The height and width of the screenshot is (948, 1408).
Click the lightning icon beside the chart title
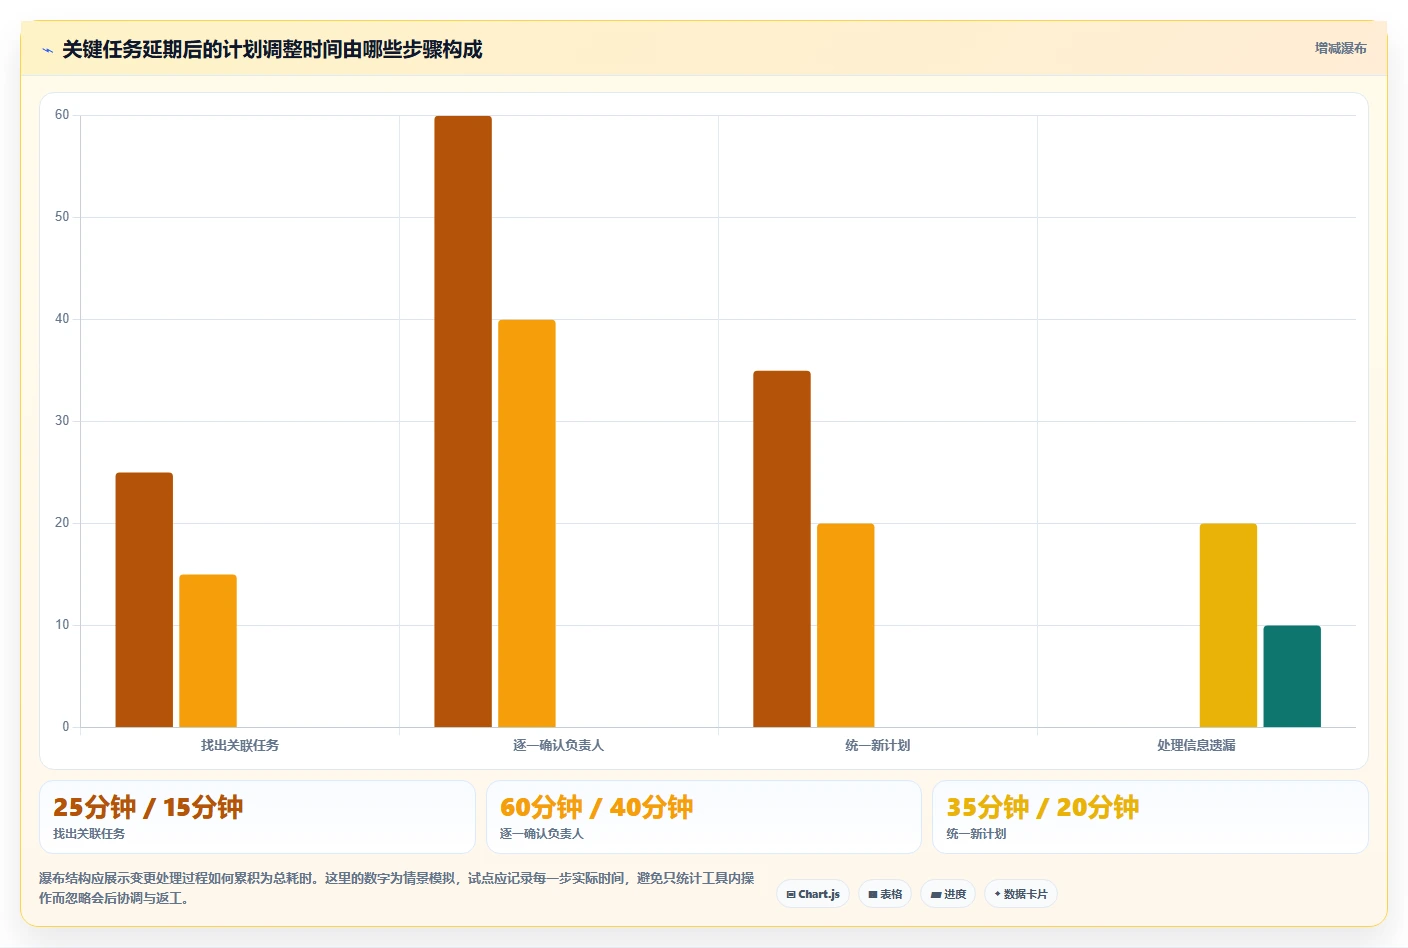[x=47, y=50]
